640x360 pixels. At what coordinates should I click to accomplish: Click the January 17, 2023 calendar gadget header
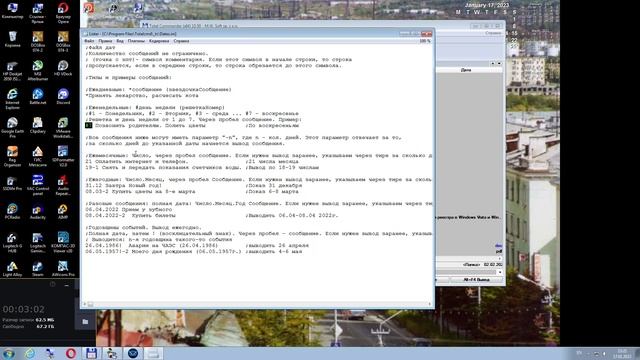(487, 5)
